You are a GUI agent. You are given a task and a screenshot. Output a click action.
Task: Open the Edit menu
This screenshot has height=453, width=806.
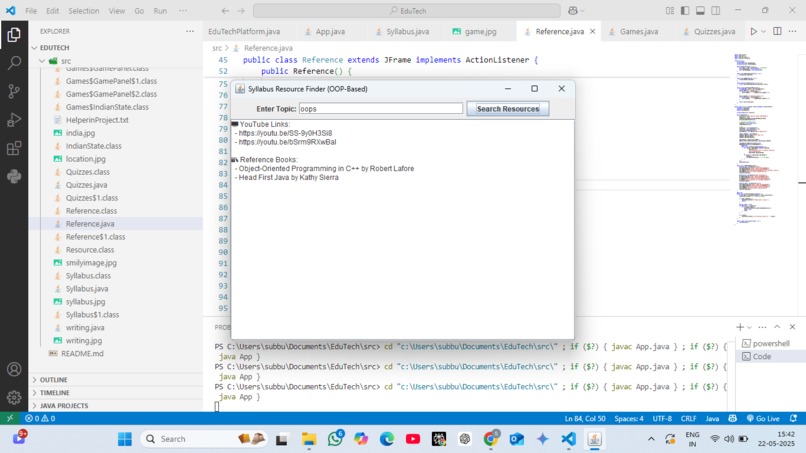[x=52, y=11]
